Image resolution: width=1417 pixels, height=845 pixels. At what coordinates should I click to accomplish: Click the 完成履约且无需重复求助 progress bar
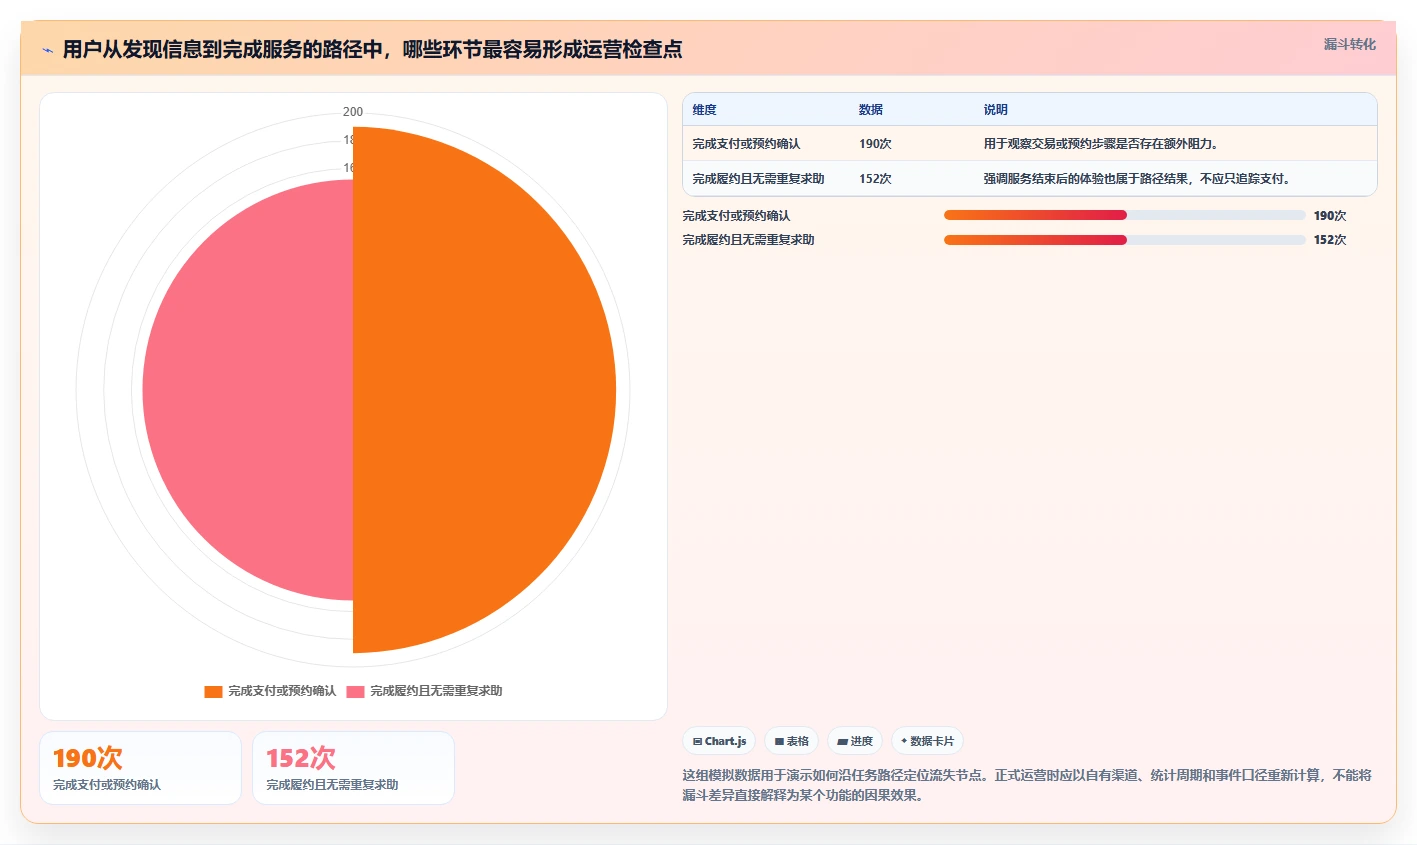pos(1124,240)
